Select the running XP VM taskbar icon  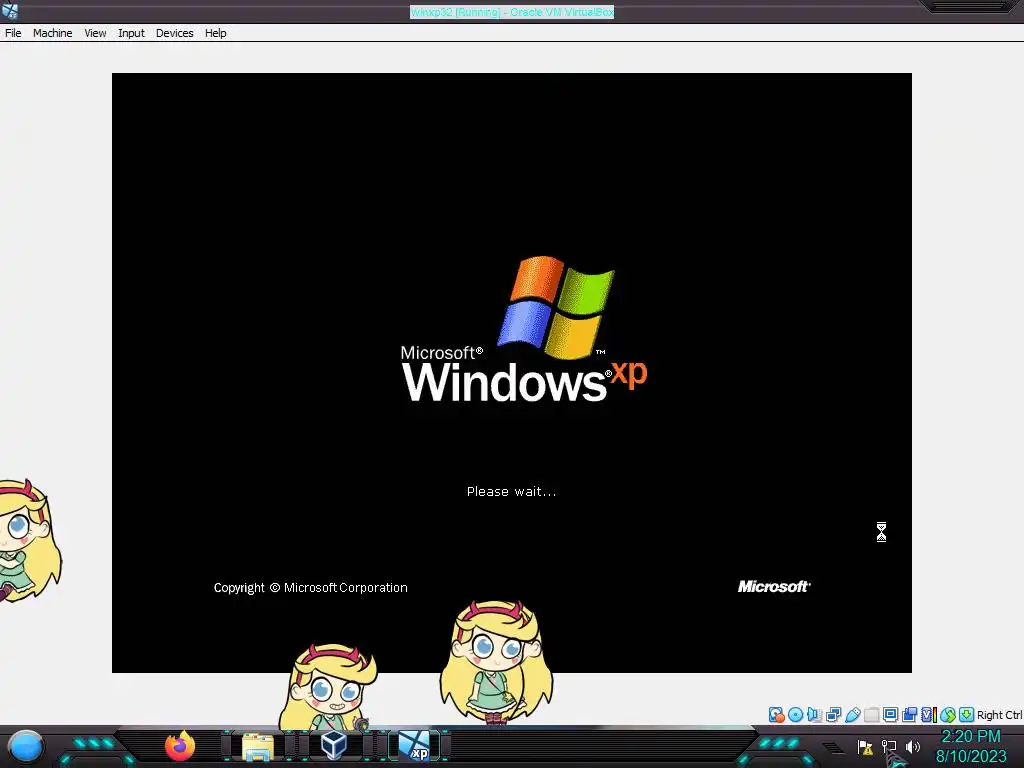coord(415,746)
